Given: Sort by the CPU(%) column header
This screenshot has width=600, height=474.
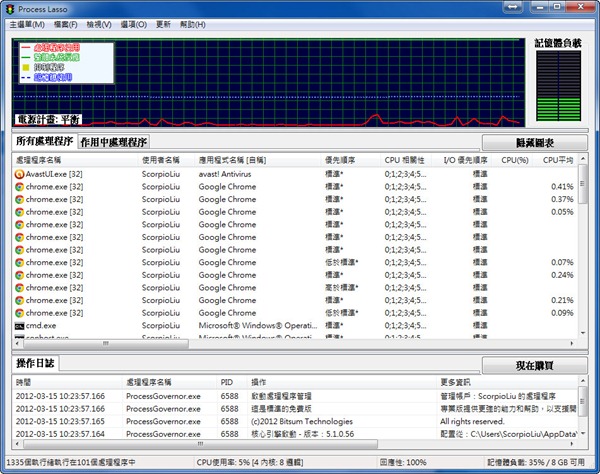Looking at the screenshot, I should 515,159.
